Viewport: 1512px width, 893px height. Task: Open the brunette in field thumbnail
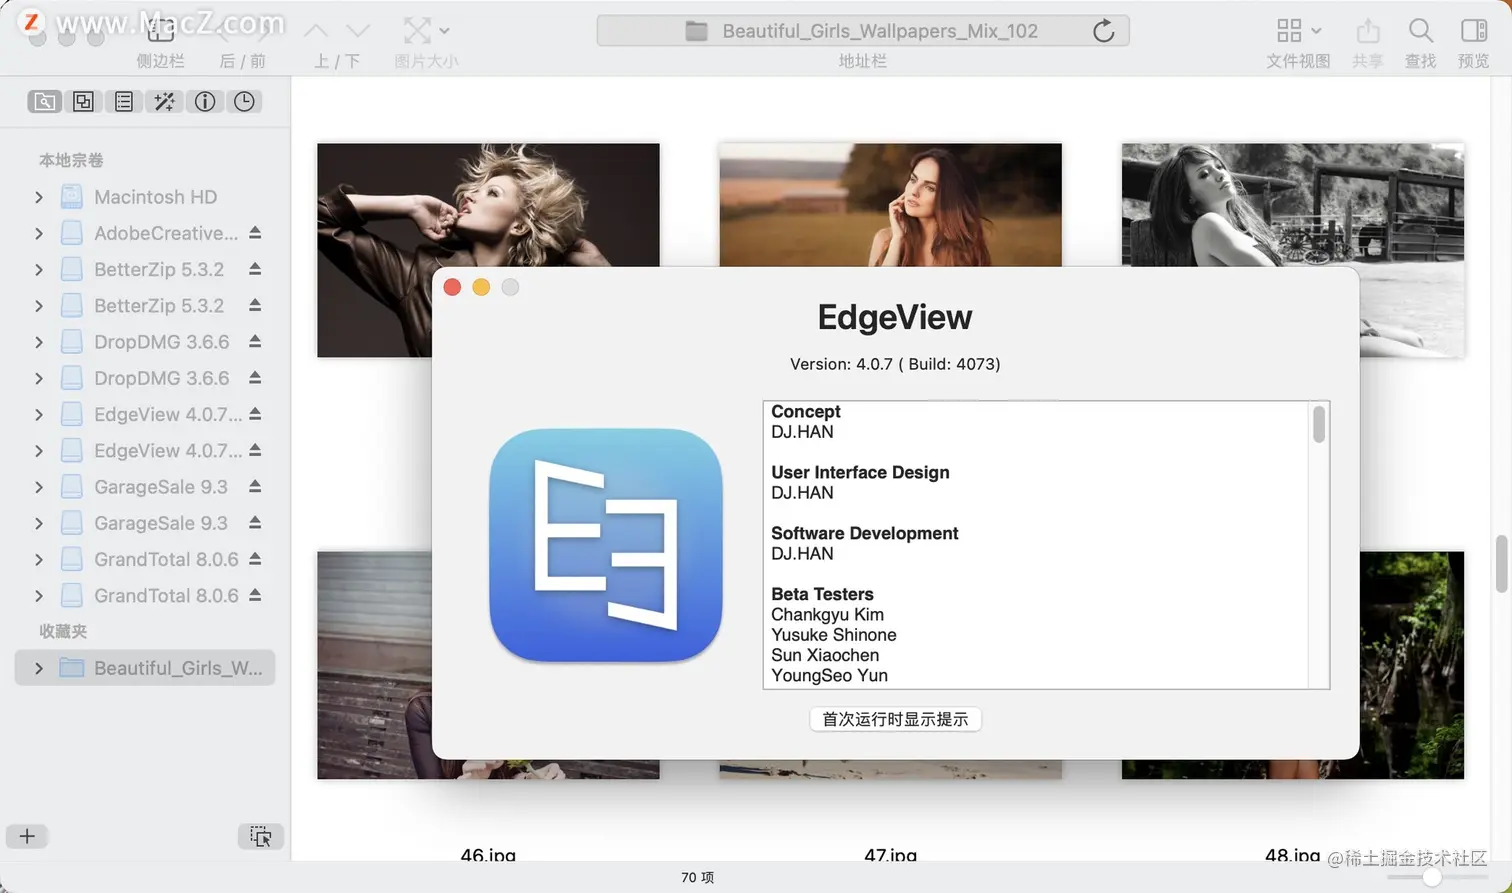coord(890,205)
